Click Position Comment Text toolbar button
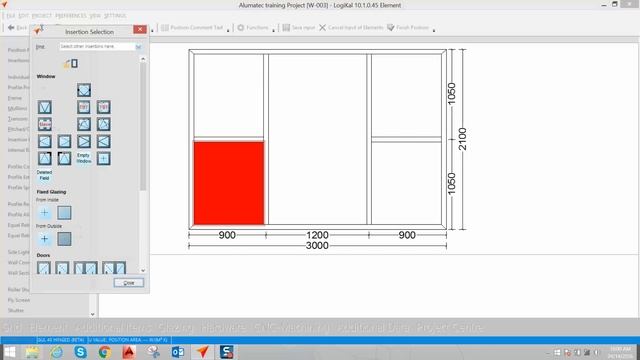 pos(192,28)
